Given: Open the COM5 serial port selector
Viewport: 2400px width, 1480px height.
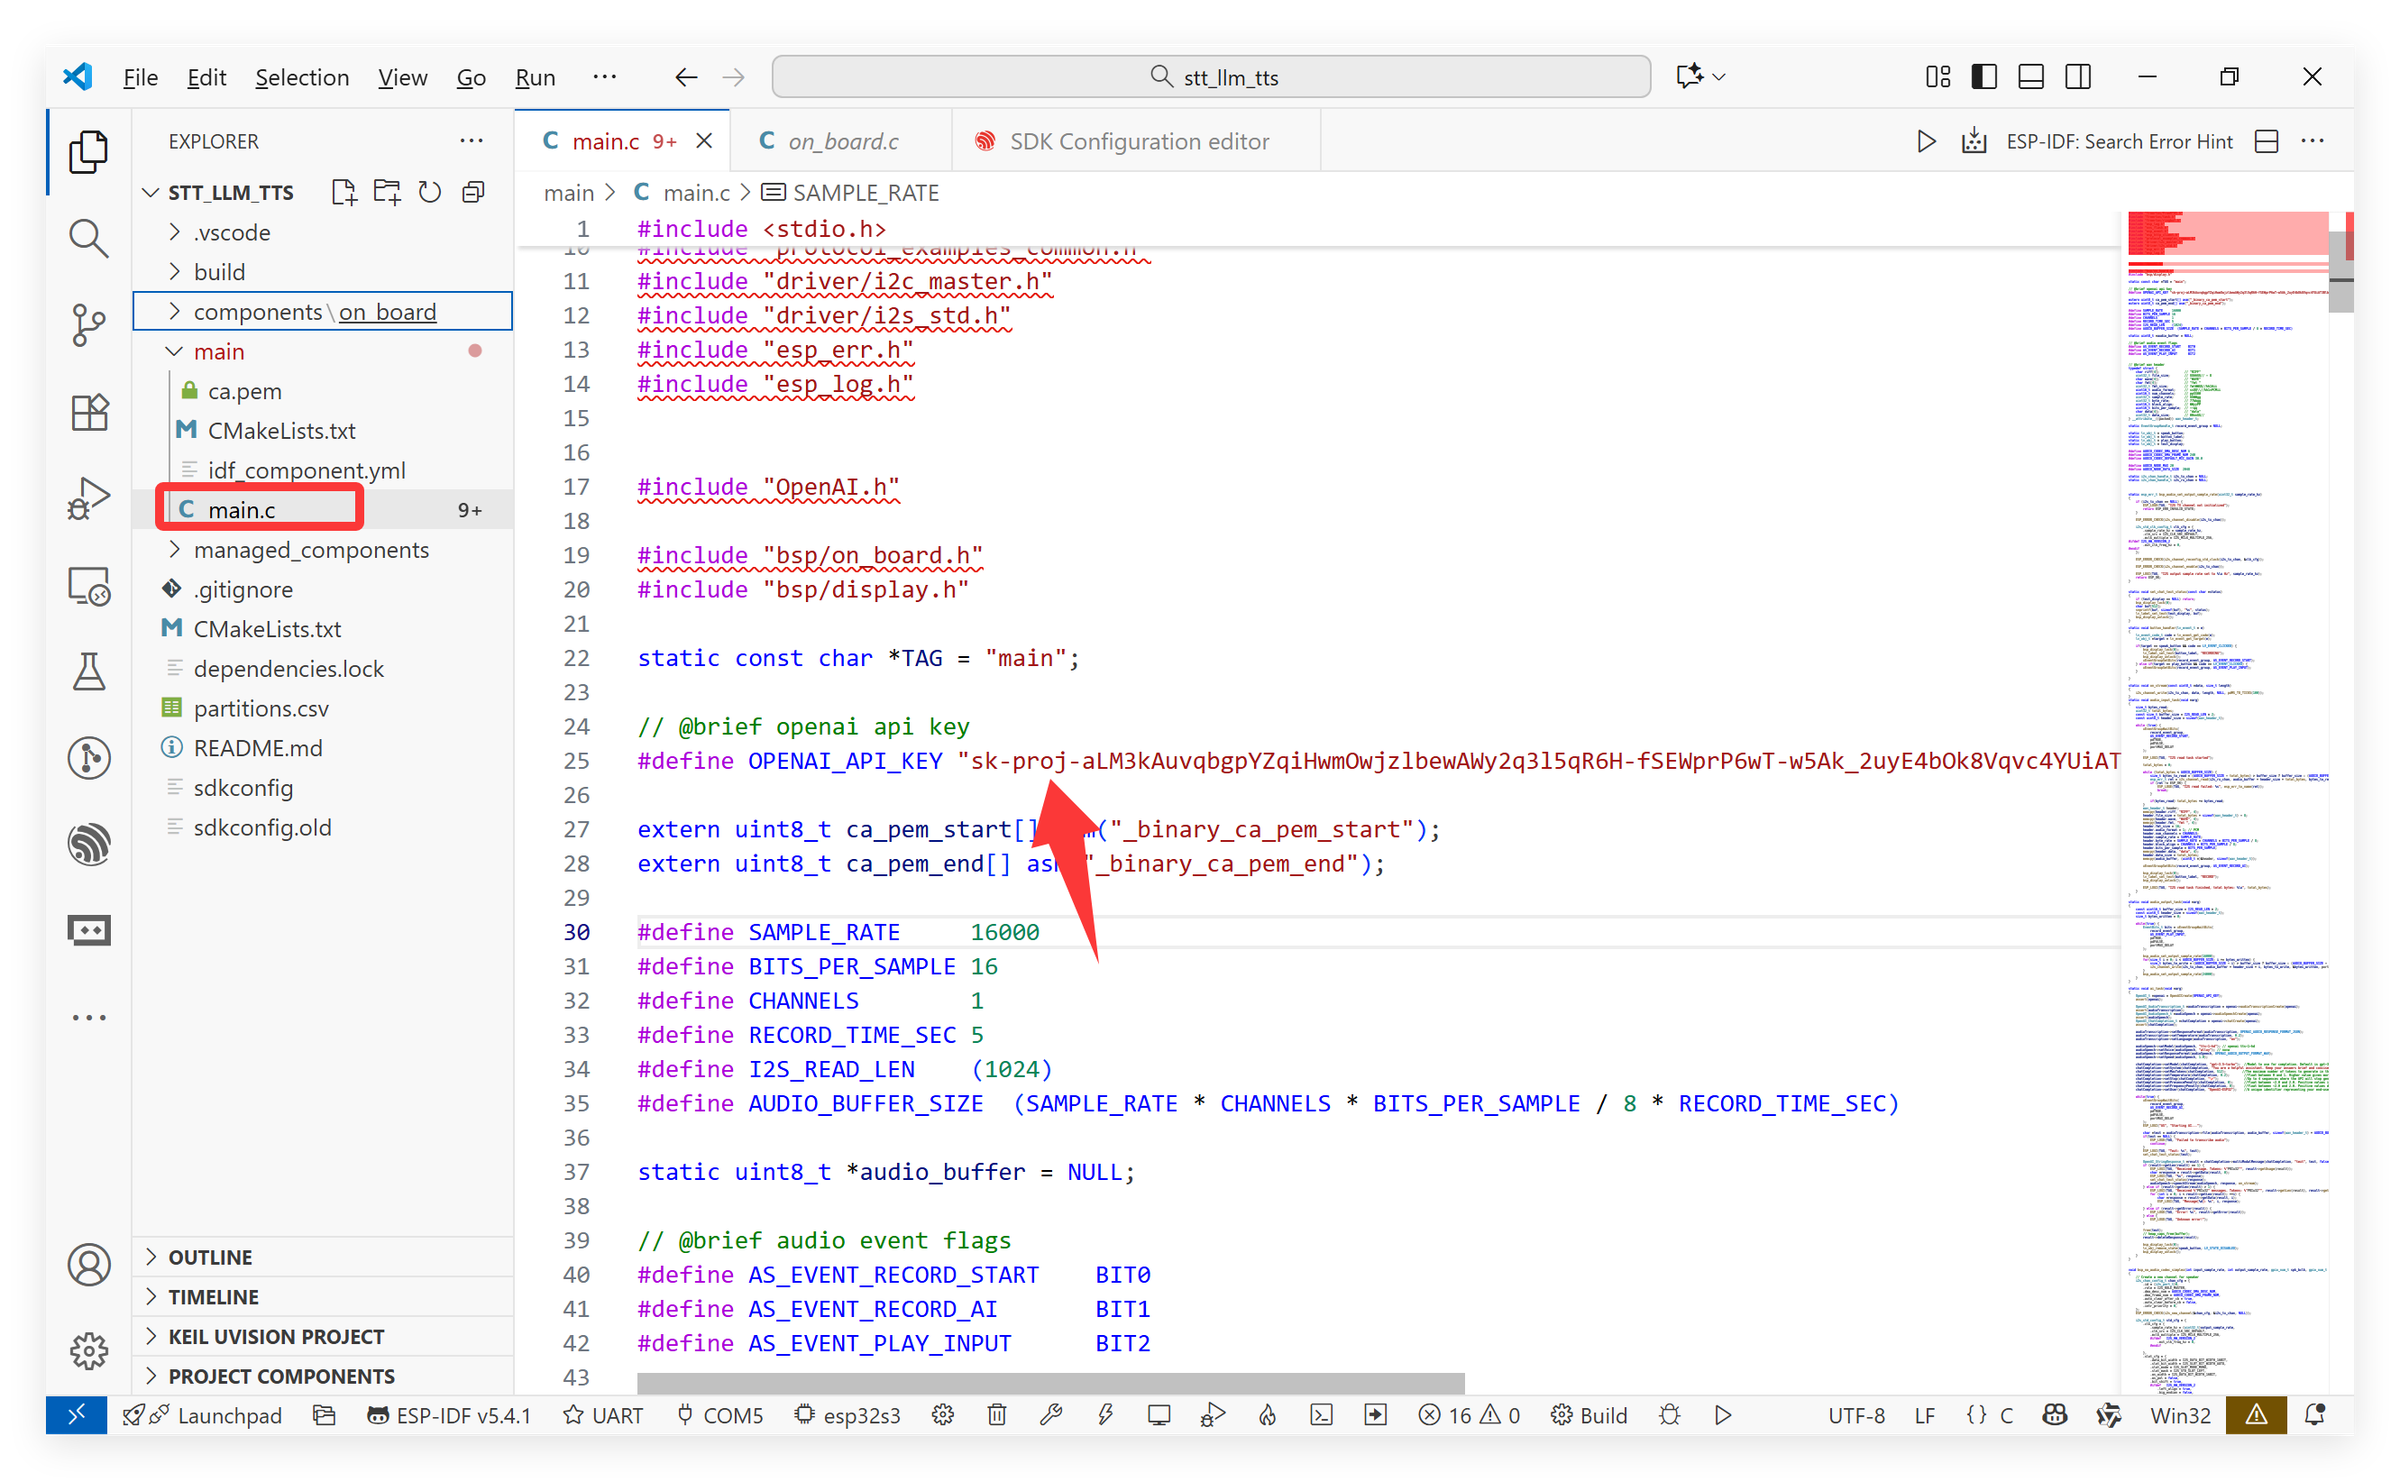Looking at the screenshot, I should [x=719, y=1415].
